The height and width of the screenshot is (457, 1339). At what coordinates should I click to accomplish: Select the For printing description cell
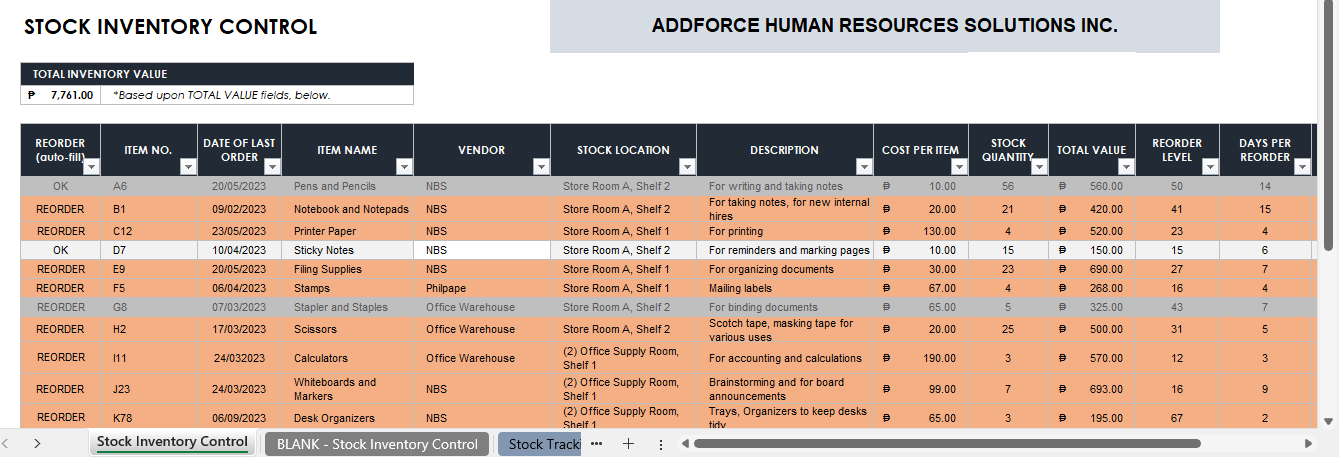click(x=785, y=231)
